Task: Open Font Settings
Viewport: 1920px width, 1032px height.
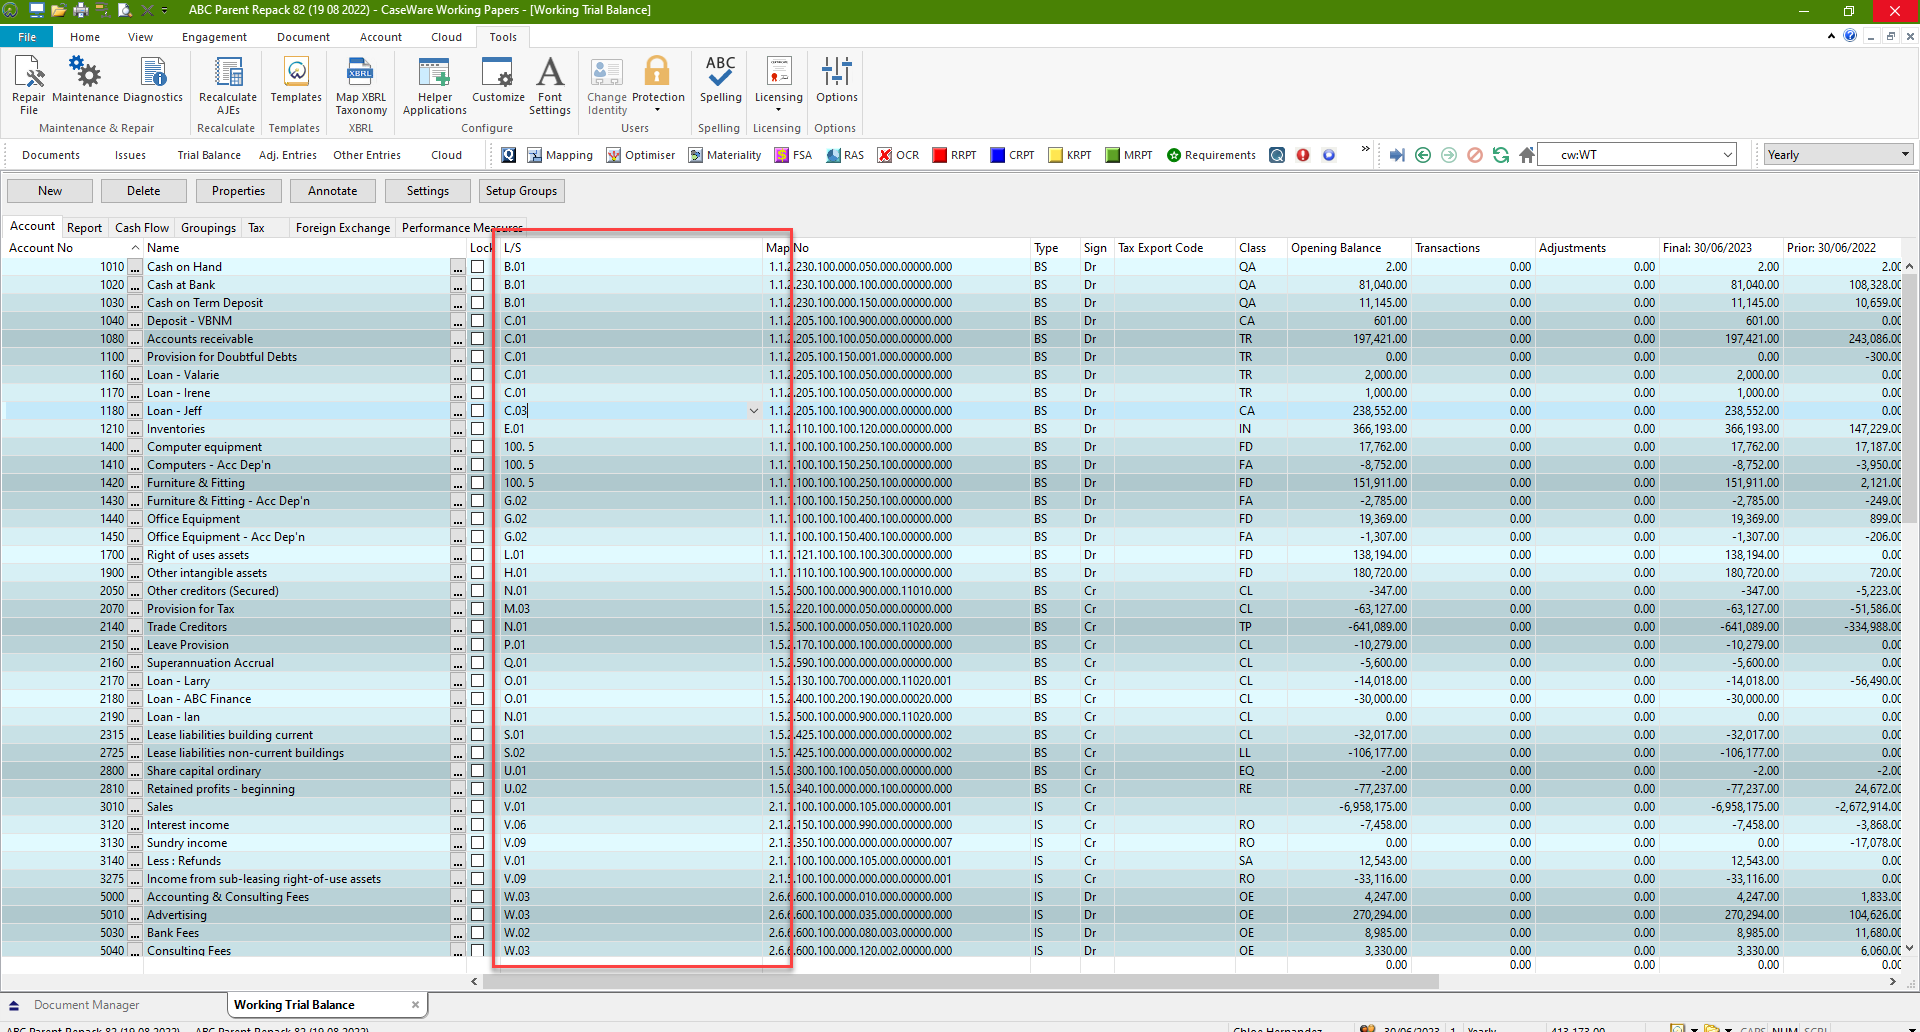Action: coord(550,85)
